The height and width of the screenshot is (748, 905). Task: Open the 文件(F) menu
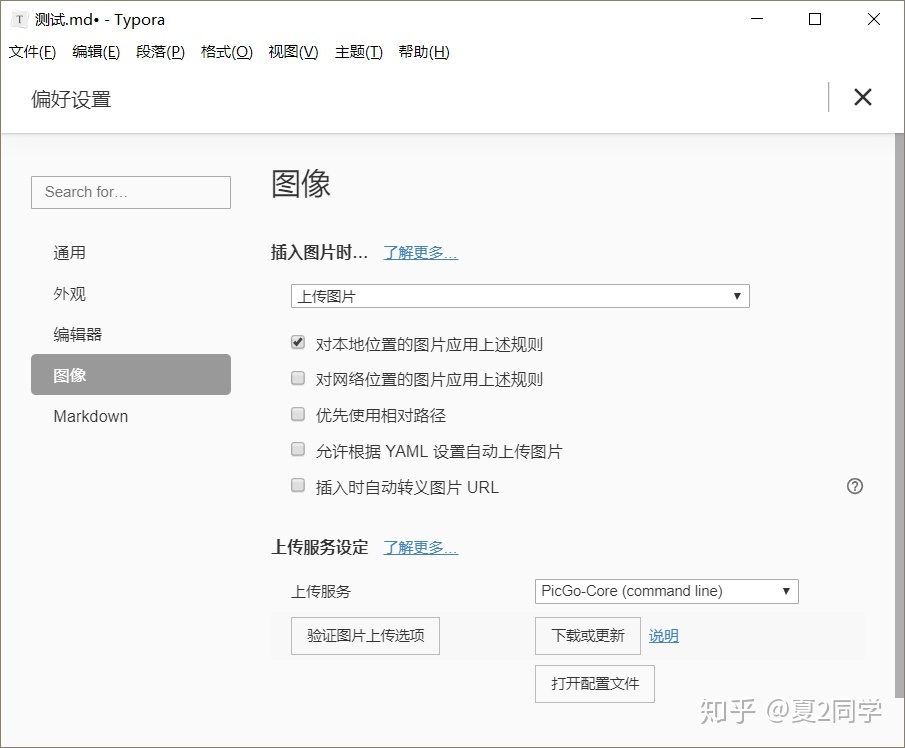(32, 52)
